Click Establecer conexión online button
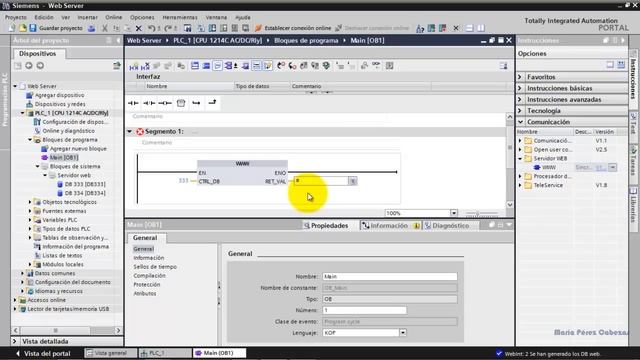 pyautogui.click(x=293, y=28)
